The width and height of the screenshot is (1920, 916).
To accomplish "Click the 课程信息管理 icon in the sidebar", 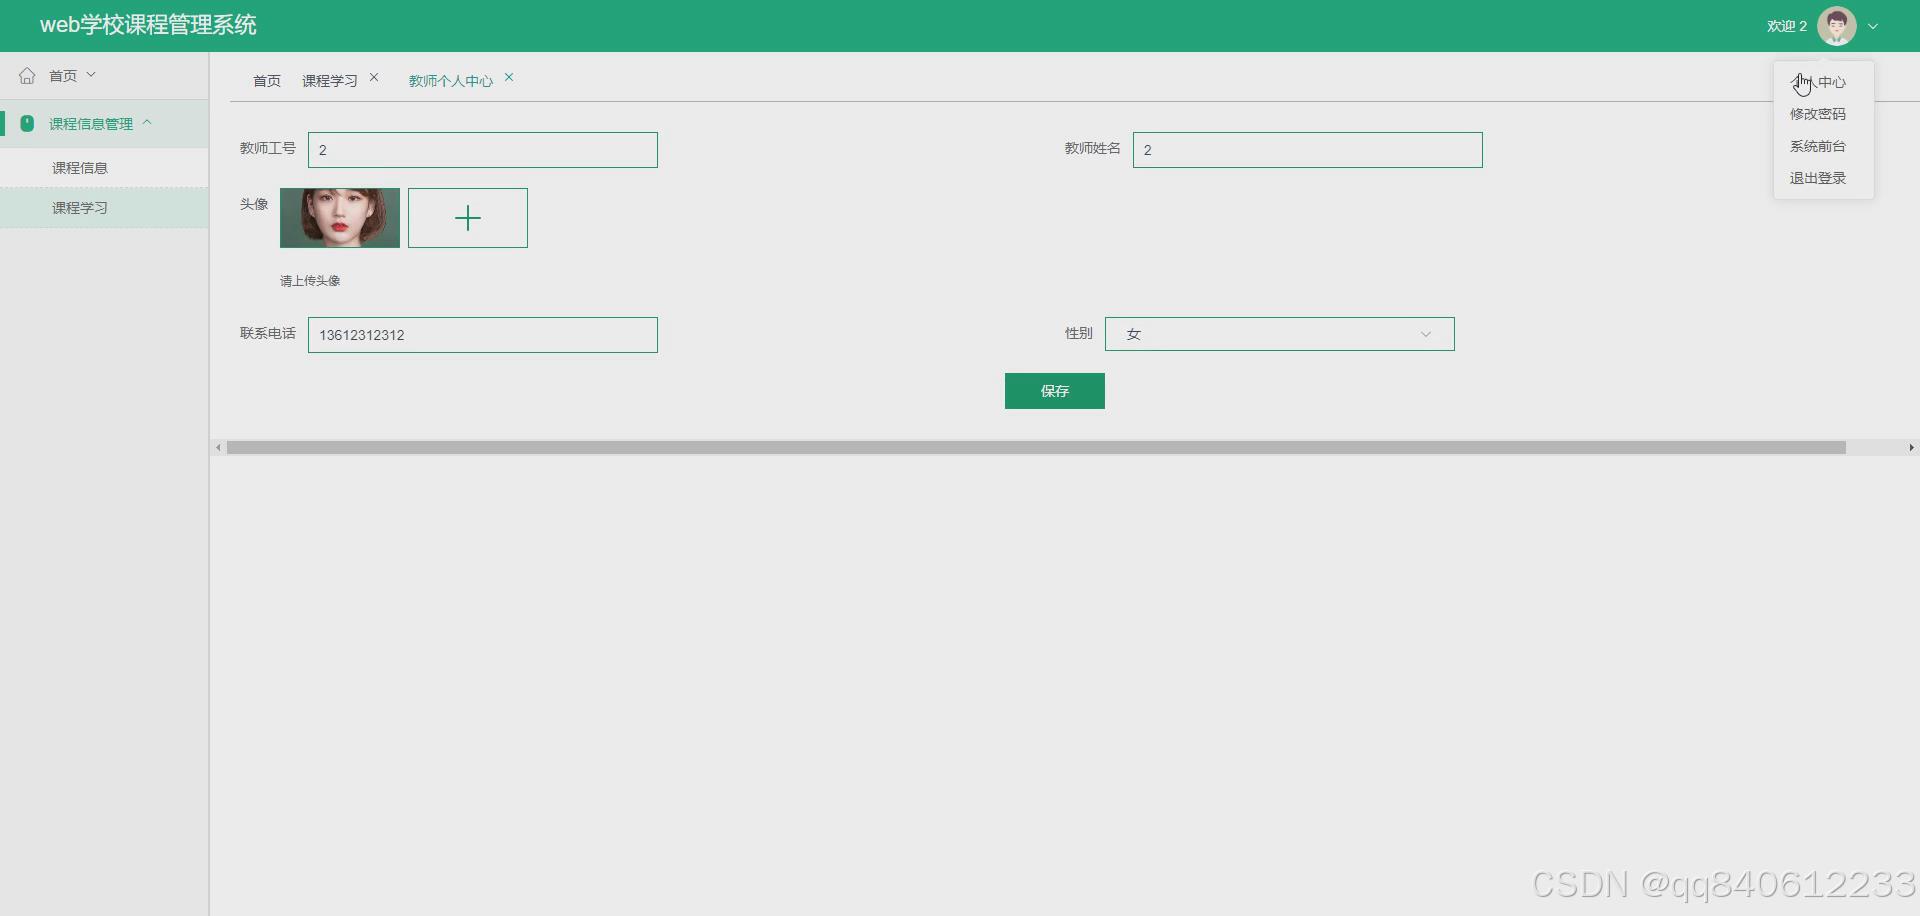I will click(27, 122).
